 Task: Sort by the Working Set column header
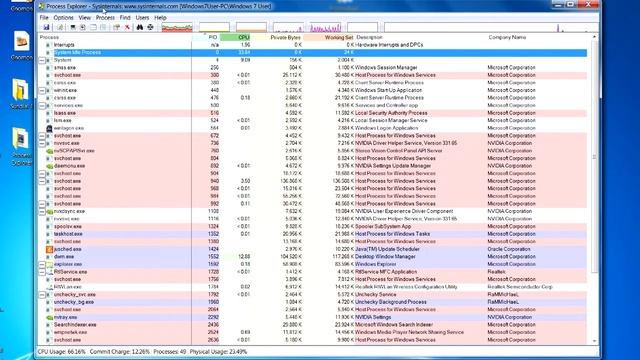coord(329,37)
